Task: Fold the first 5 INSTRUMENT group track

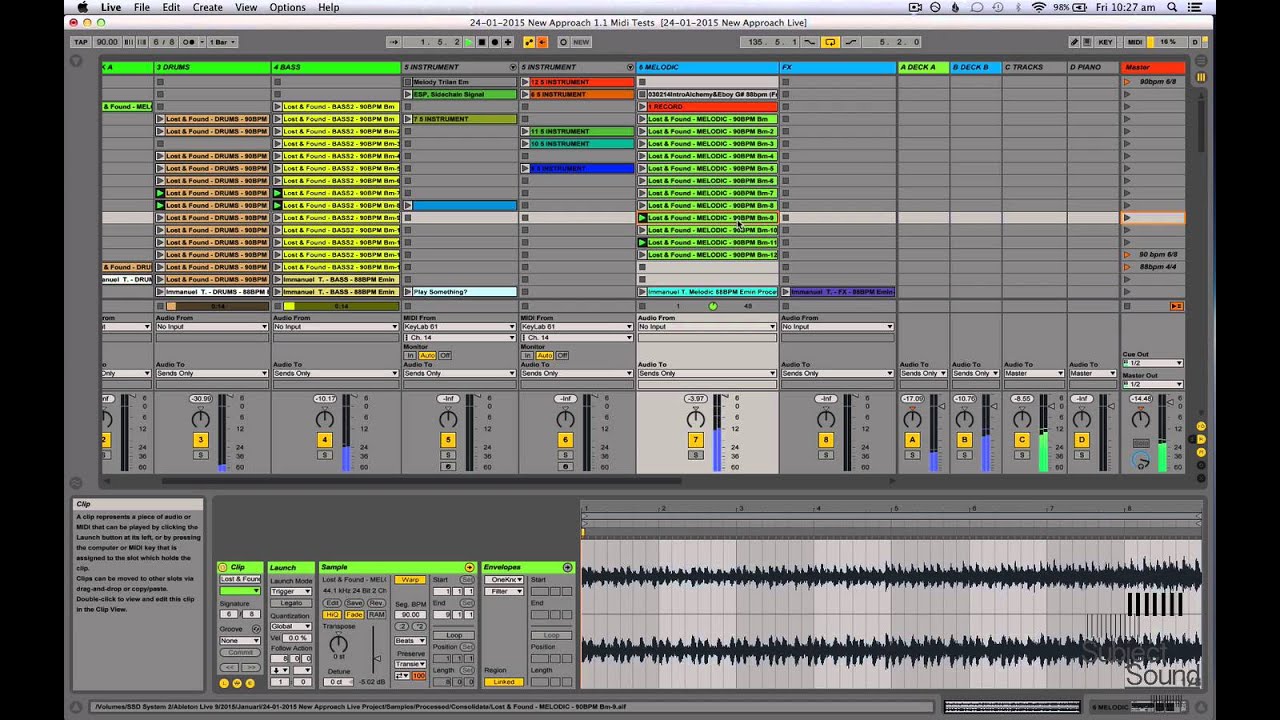Action: tap(513, 67)
